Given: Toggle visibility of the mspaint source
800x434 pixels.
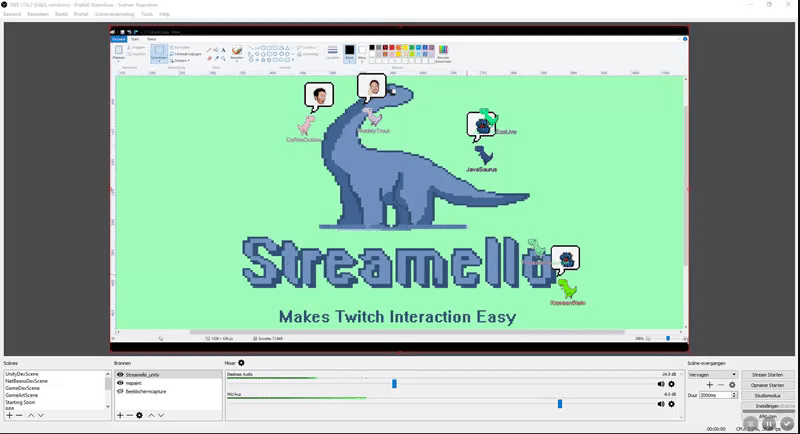Looking at the screenshot, I should (x=120, y=382).
